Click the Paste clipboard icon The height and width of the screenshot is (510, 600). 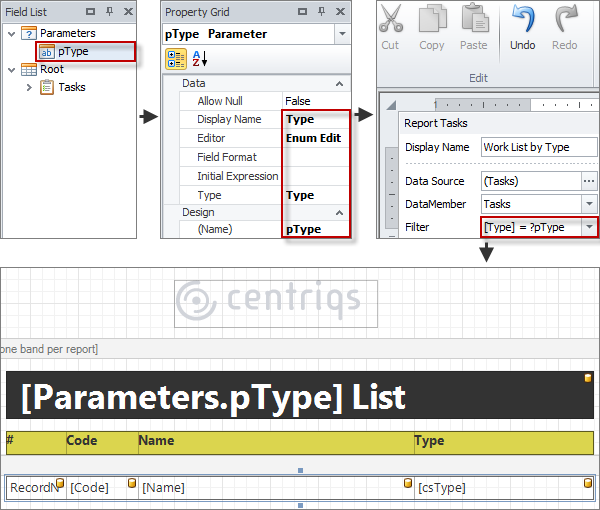pyautogui.click(x=473, y=28)
